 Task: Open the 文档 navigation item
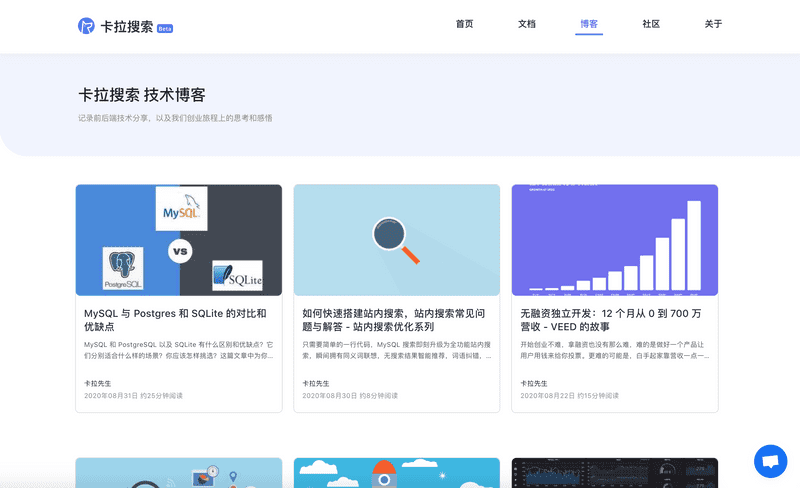[x=527, y=24]
